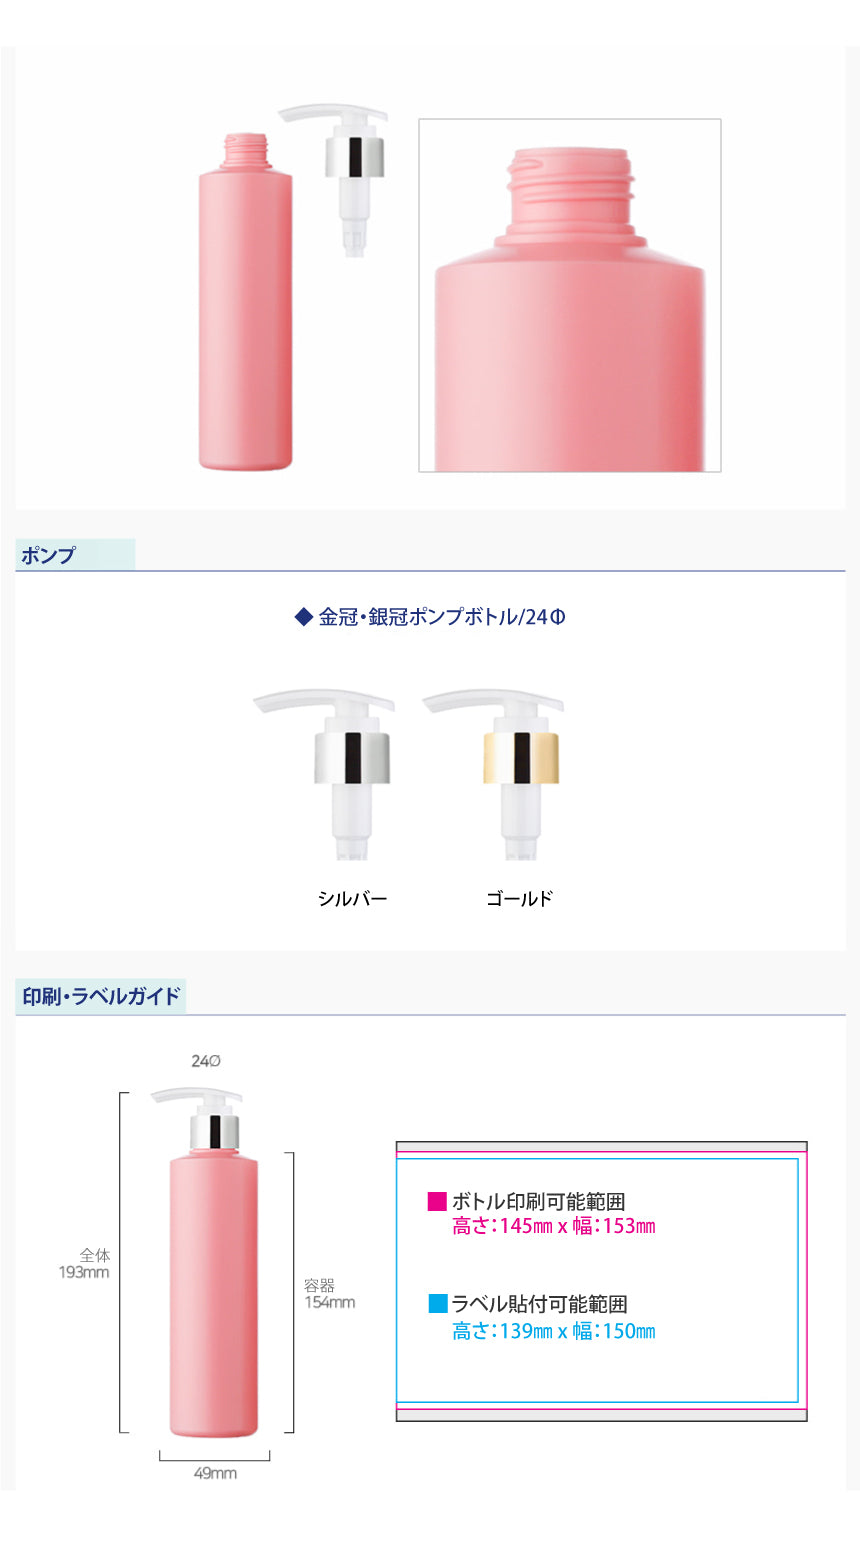Choose the silver pump option image
This screenshot has height=1556, width=860.
325,773
